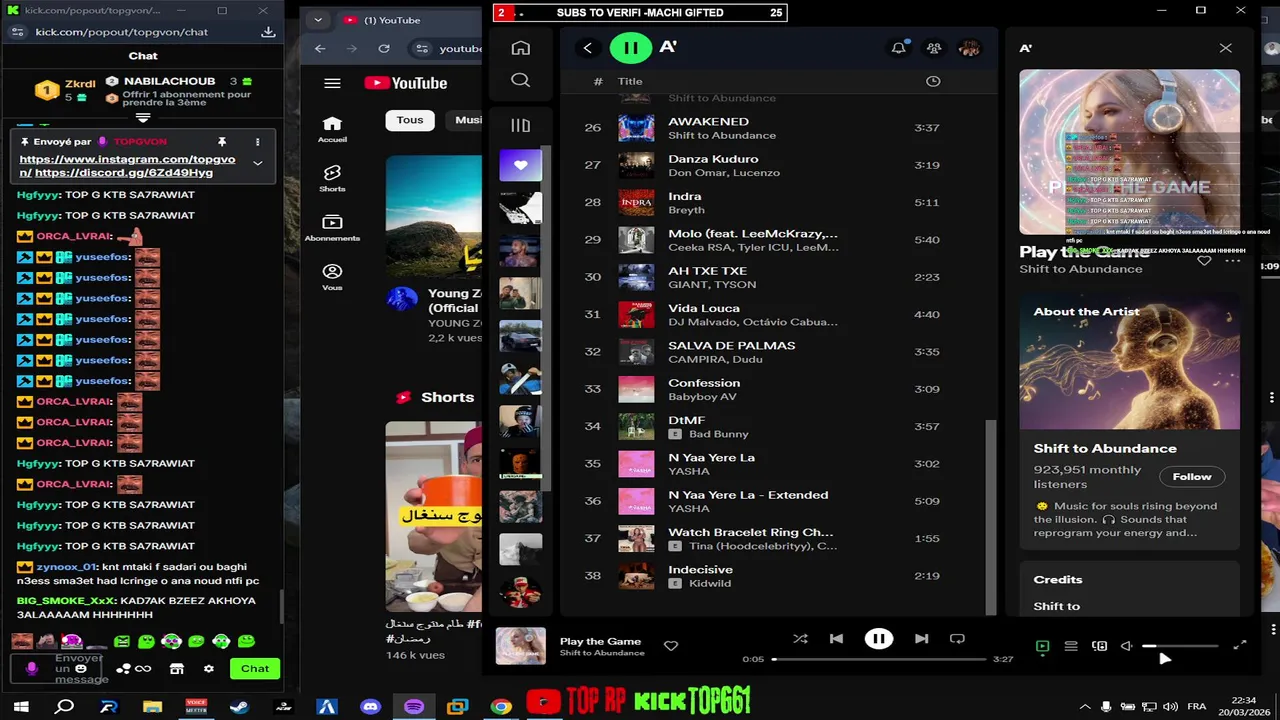Skip to previous track
1280x720 pixels.
pos(836,639)
